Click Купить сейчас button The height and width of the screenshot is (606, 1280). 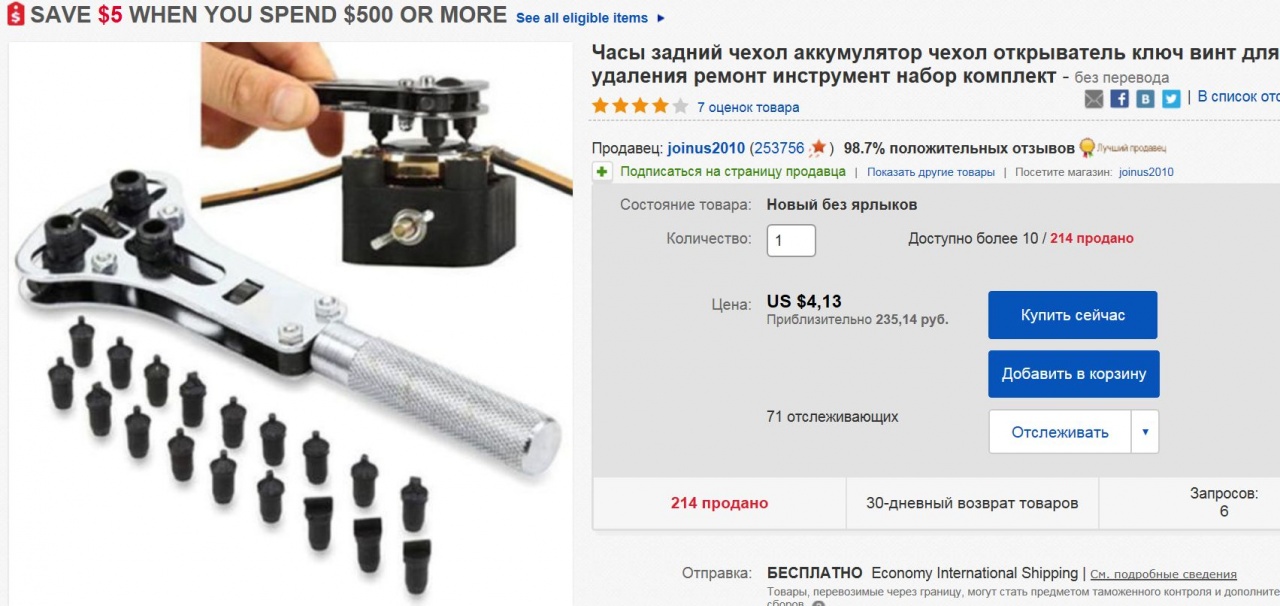click(x=1073, y=315)
